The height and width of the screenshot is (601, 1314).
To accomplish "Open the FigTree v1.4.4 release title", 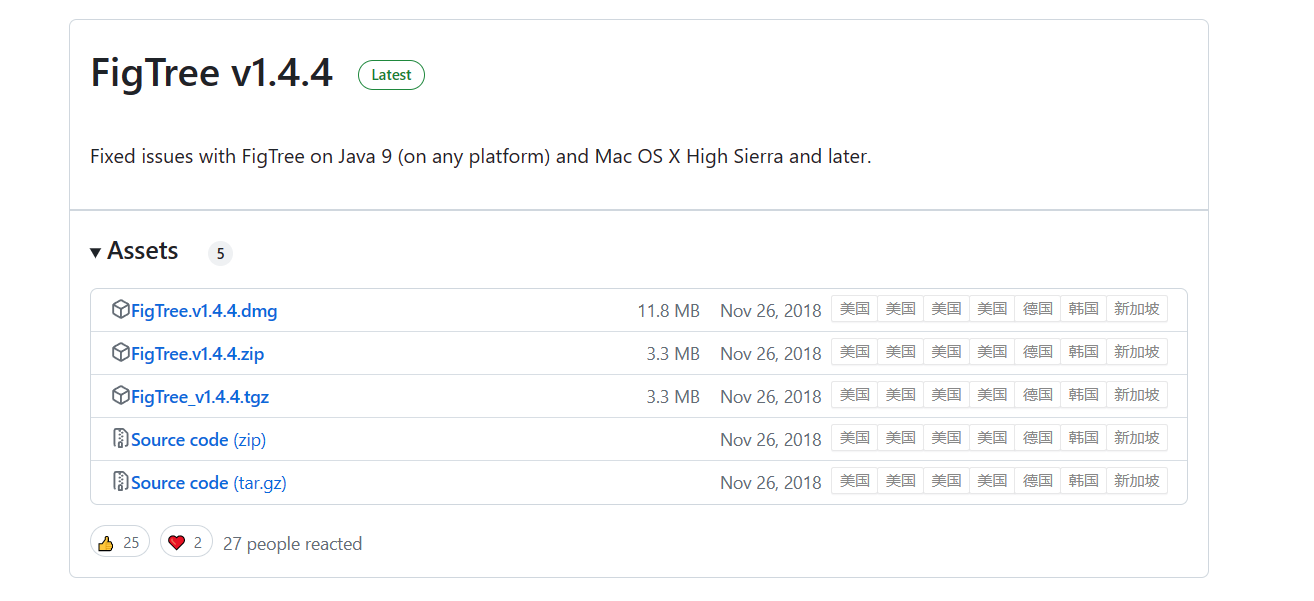I will (x=212, y=74).
